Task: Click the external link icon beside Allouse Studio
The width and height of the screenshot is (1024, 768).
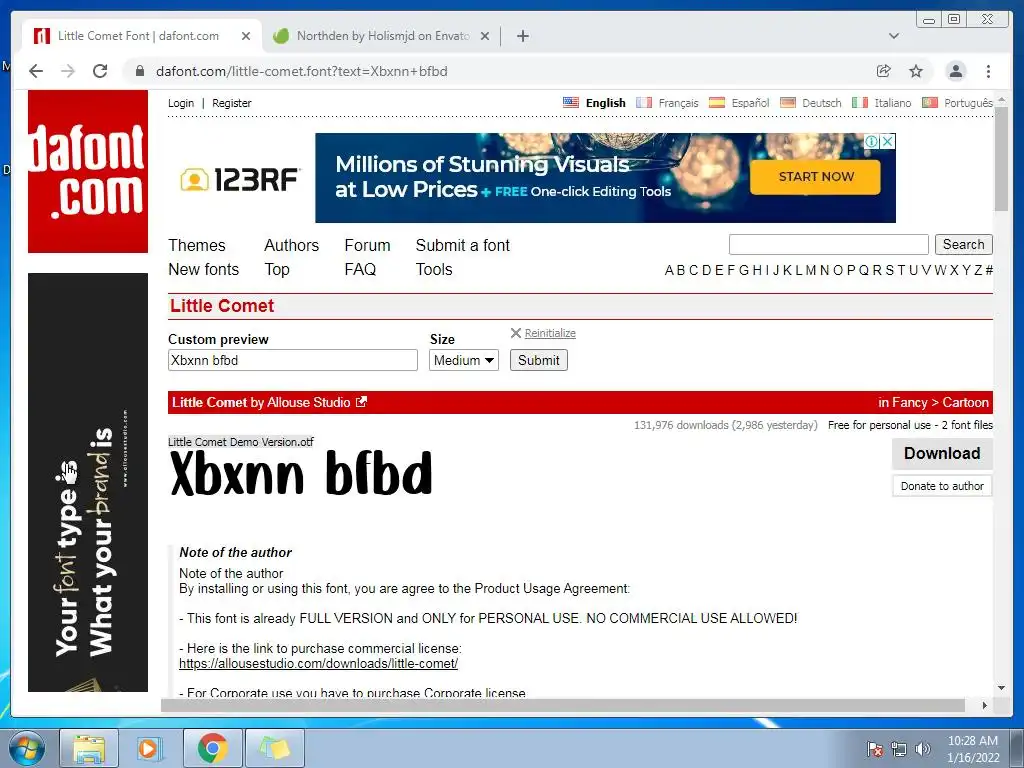Action: [361, 402]
